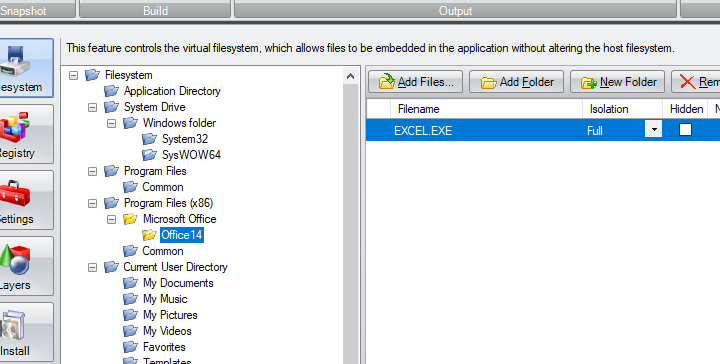Sort by the Filename column header
Screen dimensions: 720x364
pyautogui.click(x=487, y=109)
